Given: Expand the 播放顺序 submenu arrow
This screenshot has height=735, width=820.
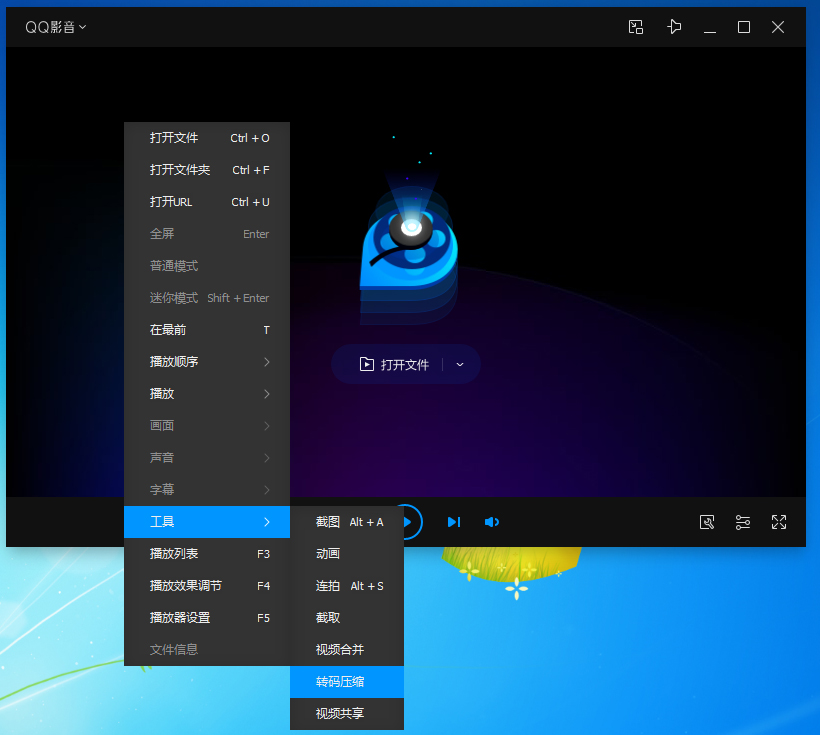Looking at the screenshot, I should pyautogui.click(x=266, y=361).
